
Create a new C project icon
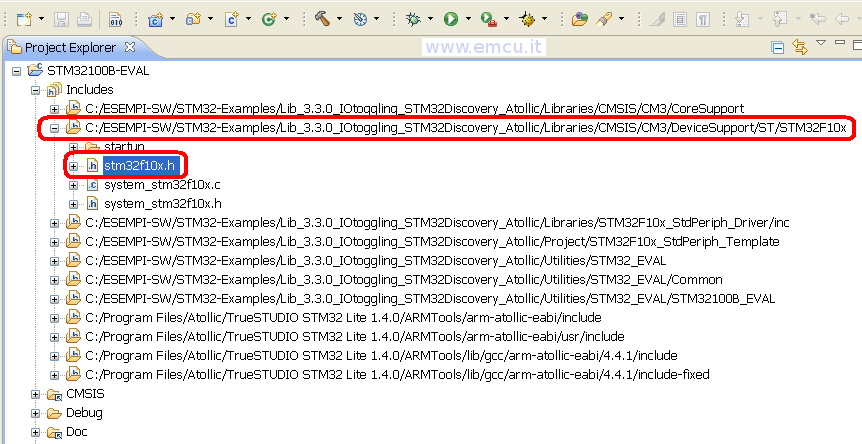coord(156,19)
